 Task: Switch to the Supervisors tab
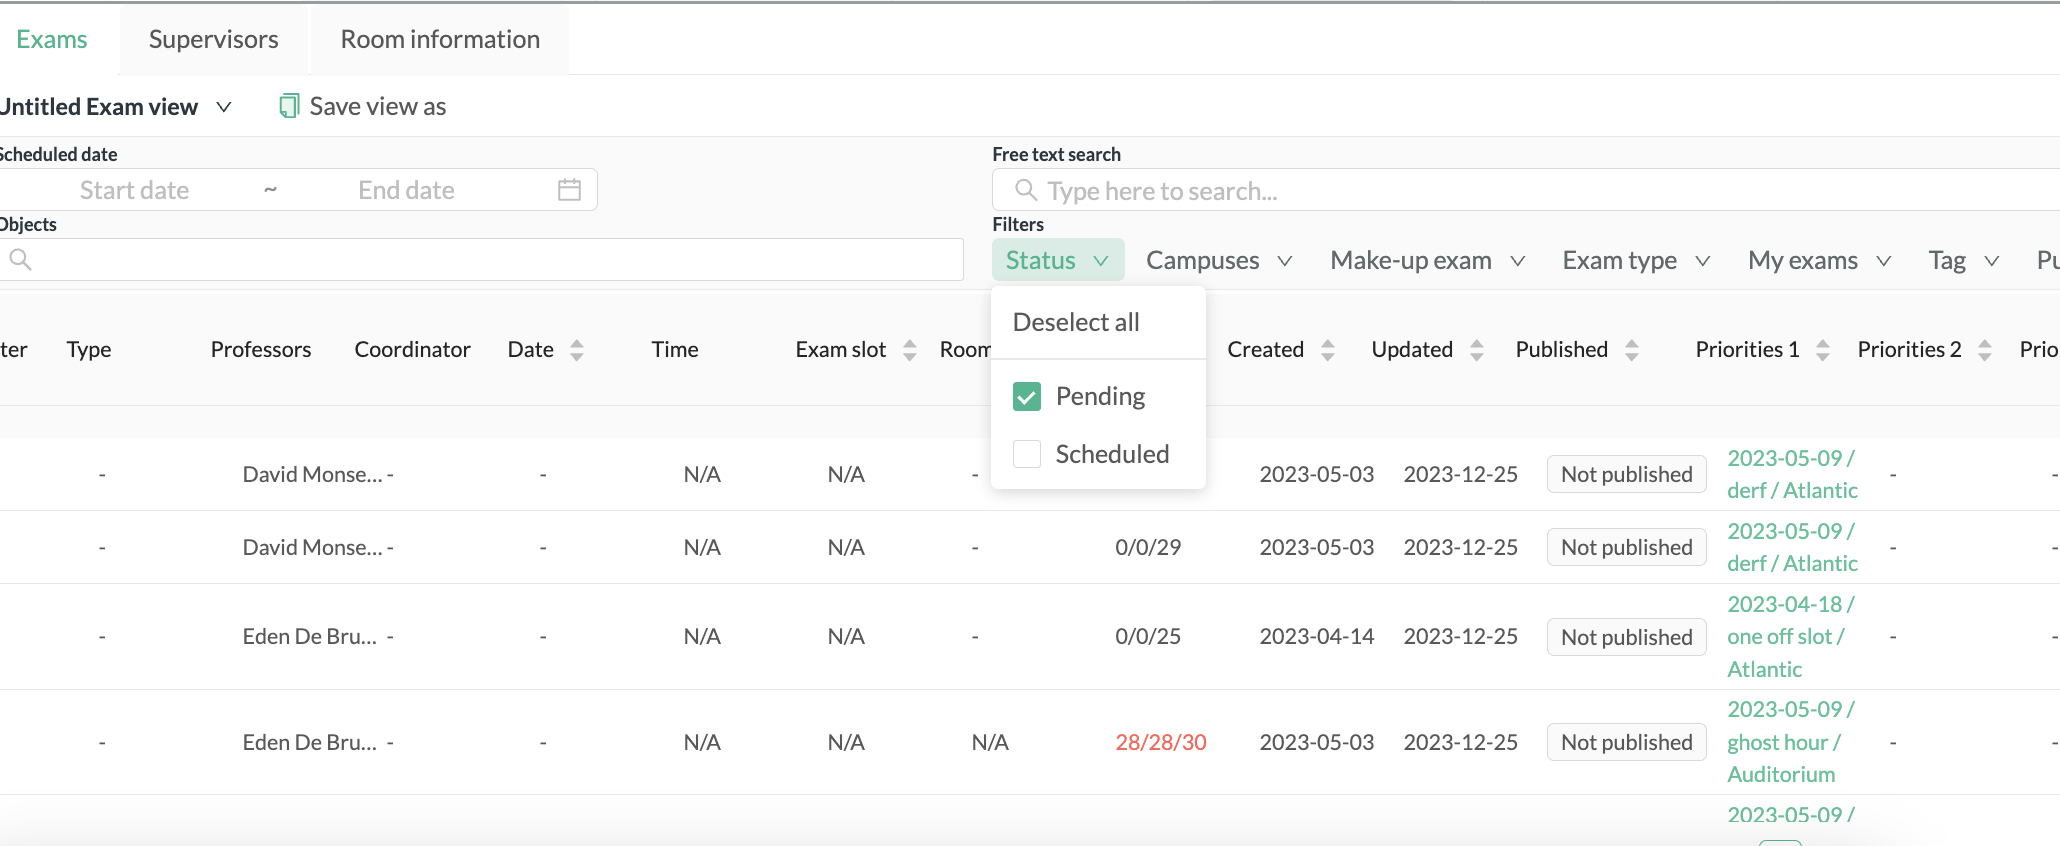(x=214, y=39)
